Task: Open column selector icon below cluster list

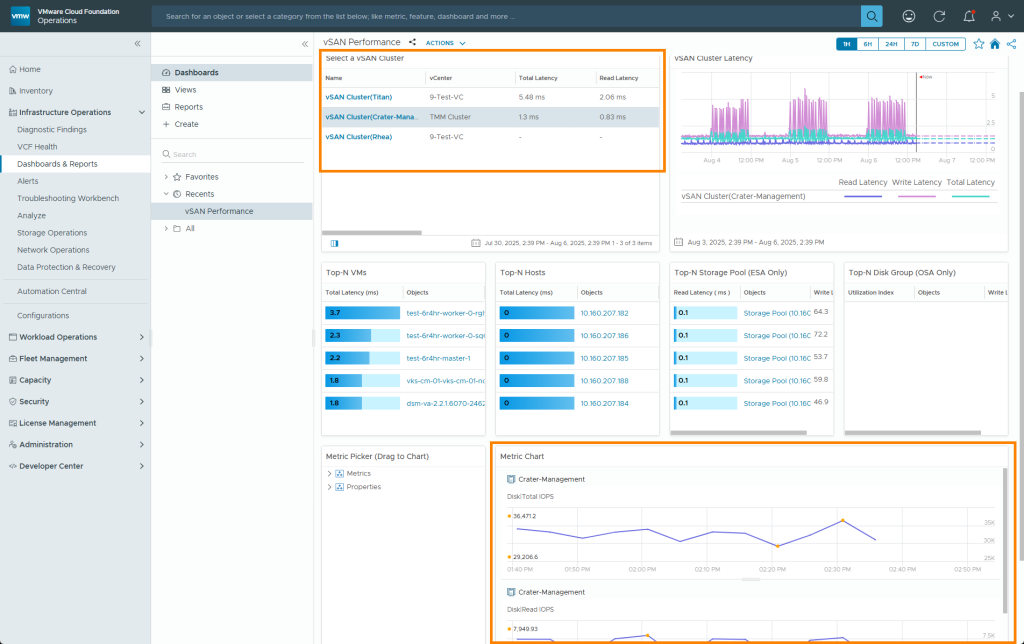Action: 334,242
